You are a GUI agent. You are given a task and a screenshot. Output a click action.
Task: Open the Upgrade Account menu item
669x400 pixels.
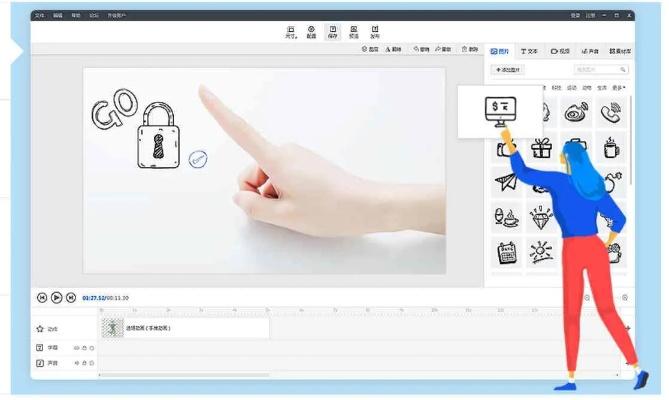116,15
